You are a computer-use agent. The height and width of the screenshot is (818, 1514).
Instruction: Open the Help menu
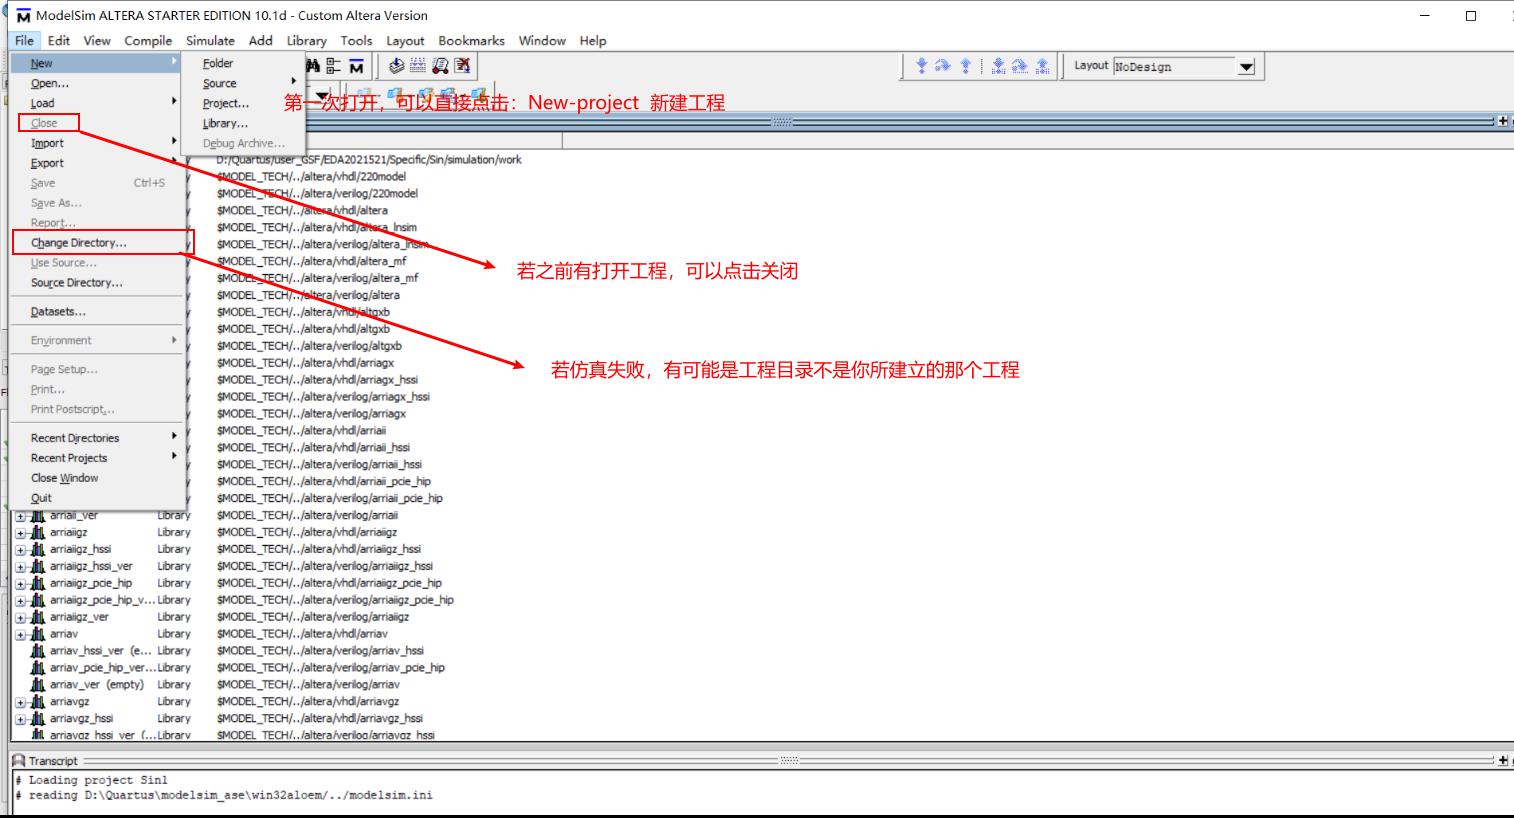tap(593, 41)
